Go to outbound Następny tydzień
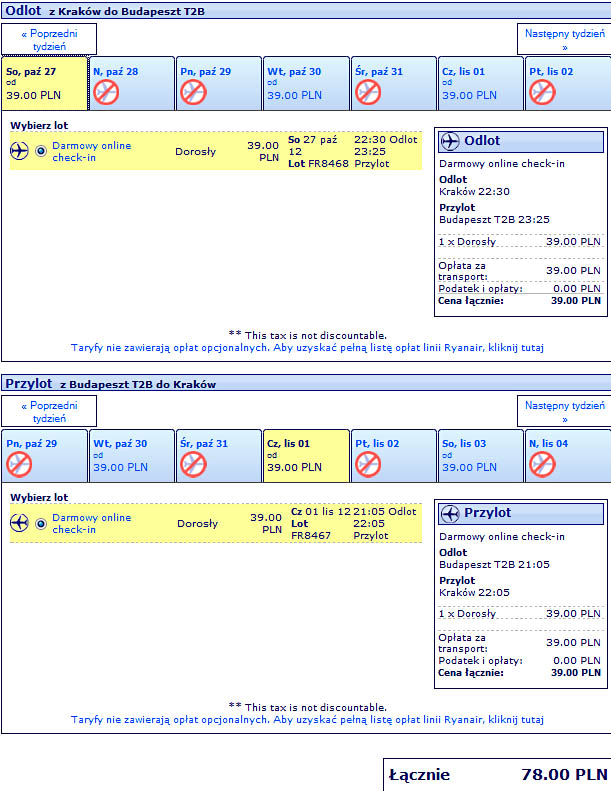This screenshot has width=611, height=791. [x=564, y=39]
